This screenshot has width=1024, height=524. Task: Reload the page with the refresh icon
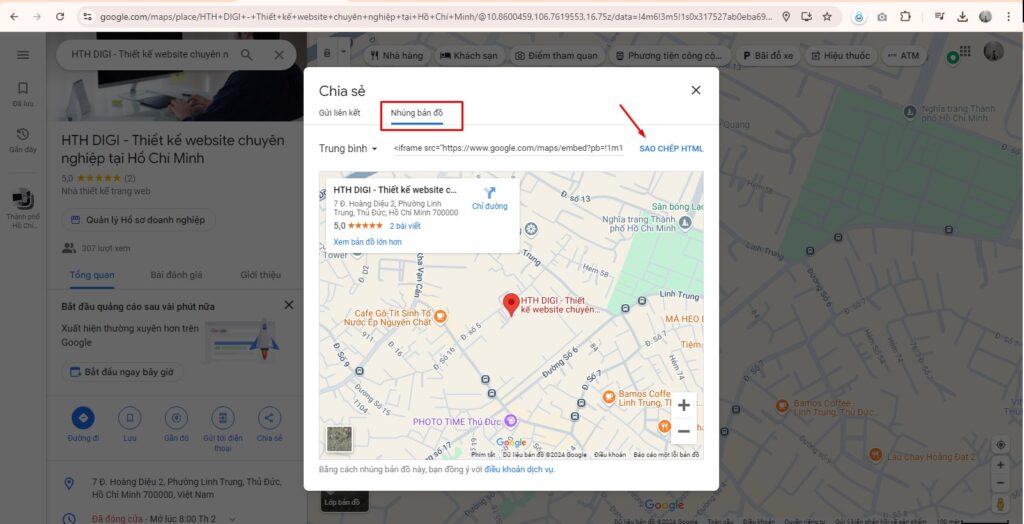[60, 16]
